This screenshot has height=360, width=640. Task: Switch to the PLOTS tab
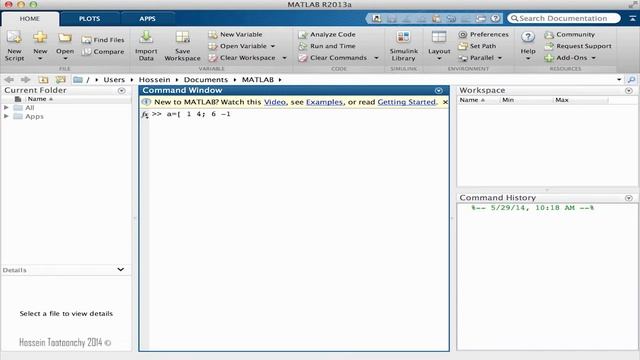tap(89, 19)
